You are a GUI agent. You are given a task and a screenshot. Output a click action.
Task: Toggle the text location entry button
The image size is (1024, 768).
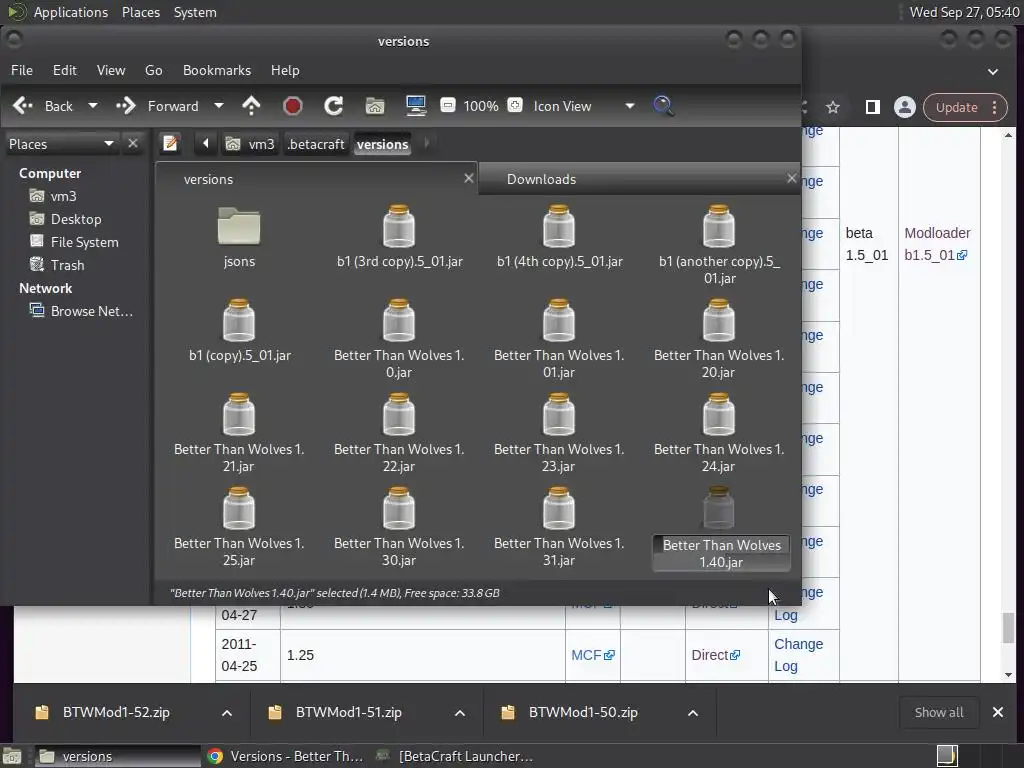[170, 143]
